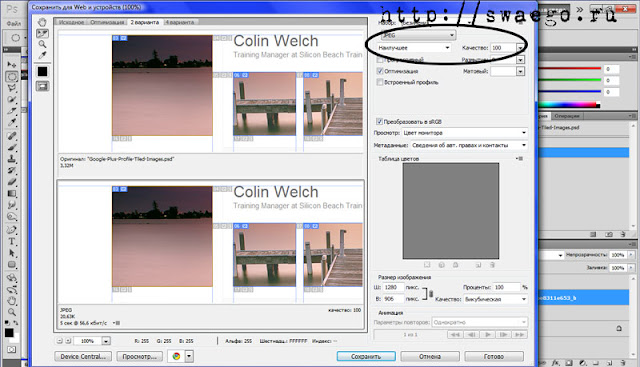Open the optimized preview info menu
640x367 pixels.
click(x=116, y=323)
